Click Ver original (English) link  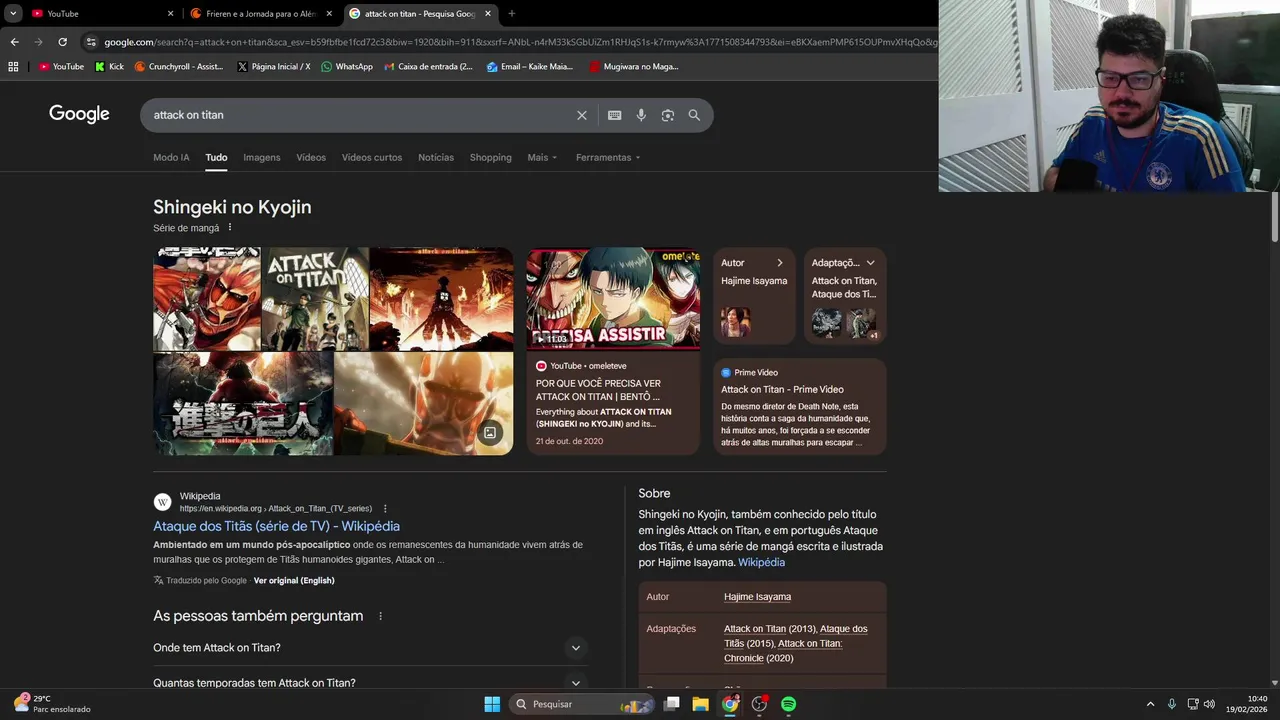click(x=294, y=581)
